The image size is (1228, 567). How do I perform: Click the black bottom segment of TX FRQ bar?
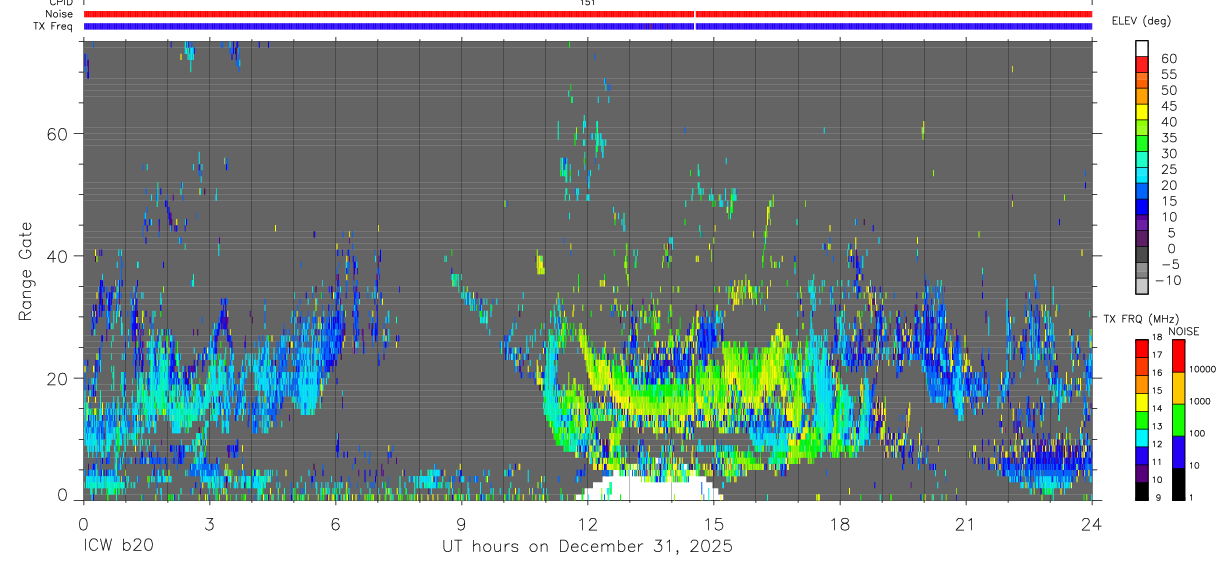tap(1141, 492)
